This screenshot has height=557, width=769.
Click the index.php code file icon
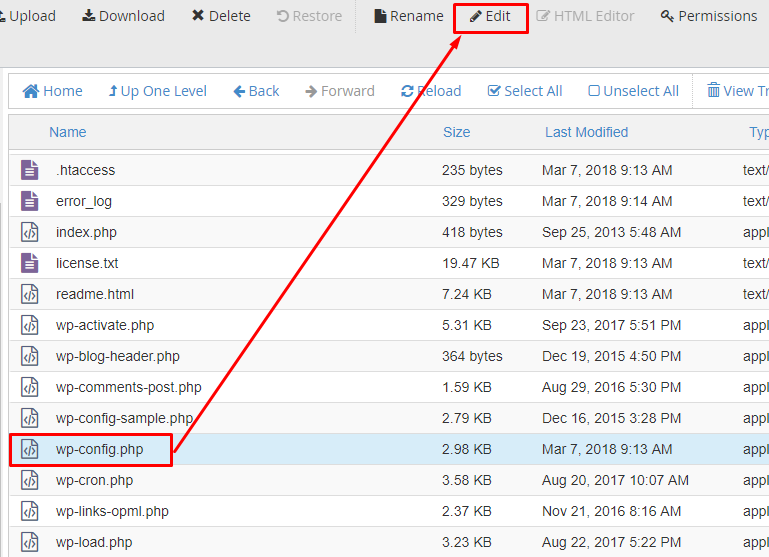point(29,232)
